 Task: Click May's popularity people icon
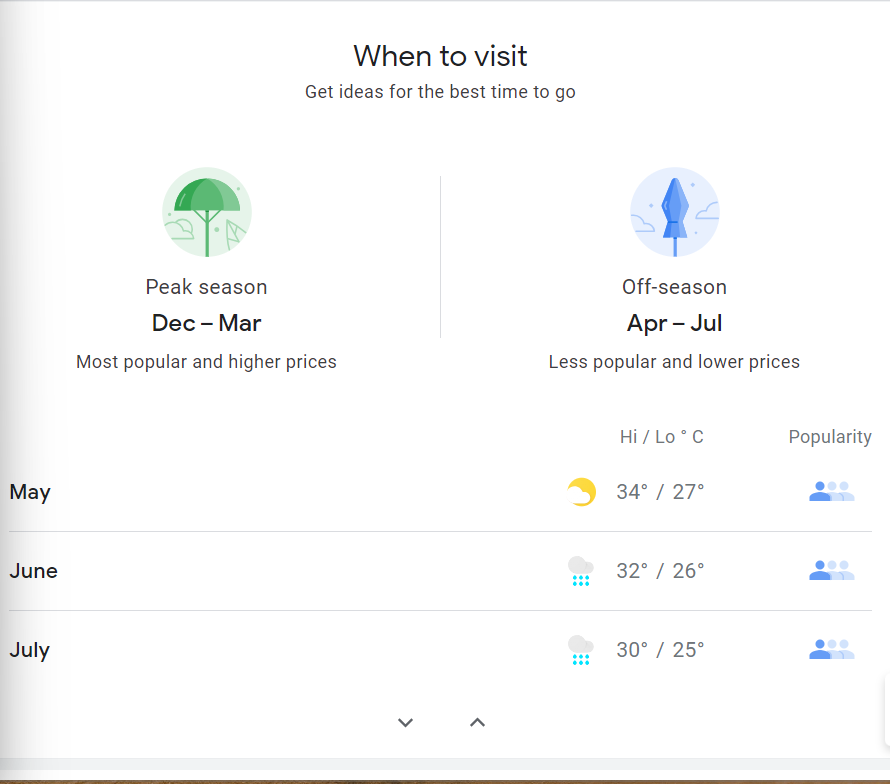click(x=832, y=491)
